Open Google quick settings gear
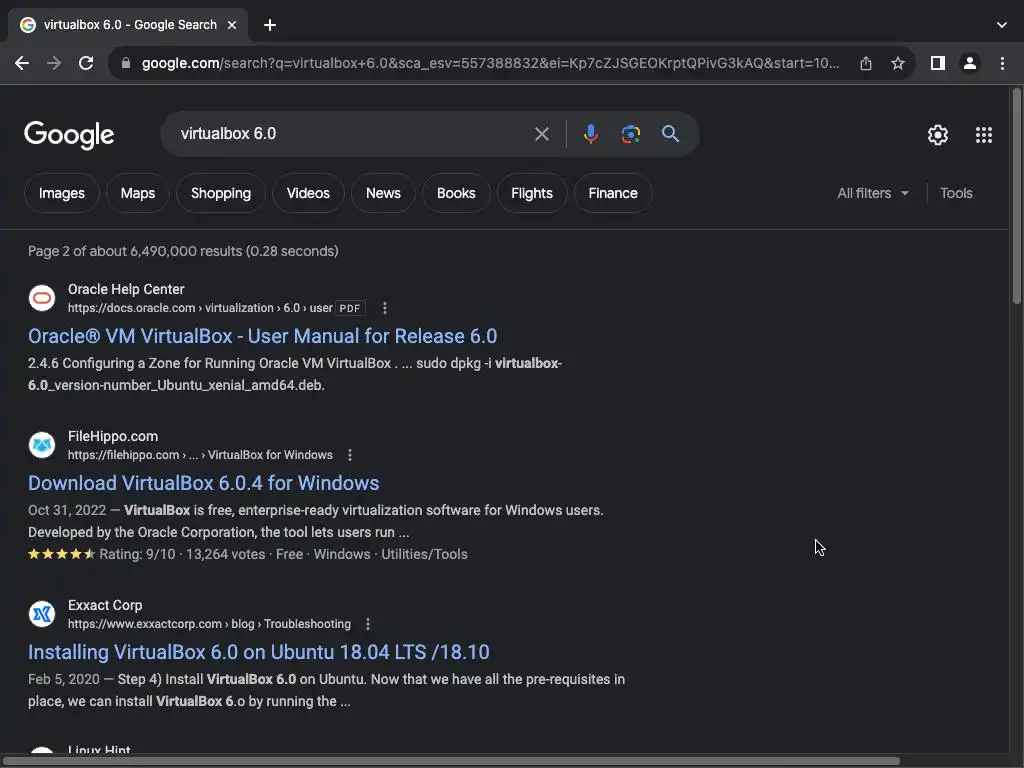Image resolution: width=1024 pixels, height=768 pixels. click(x=938, y=135)
